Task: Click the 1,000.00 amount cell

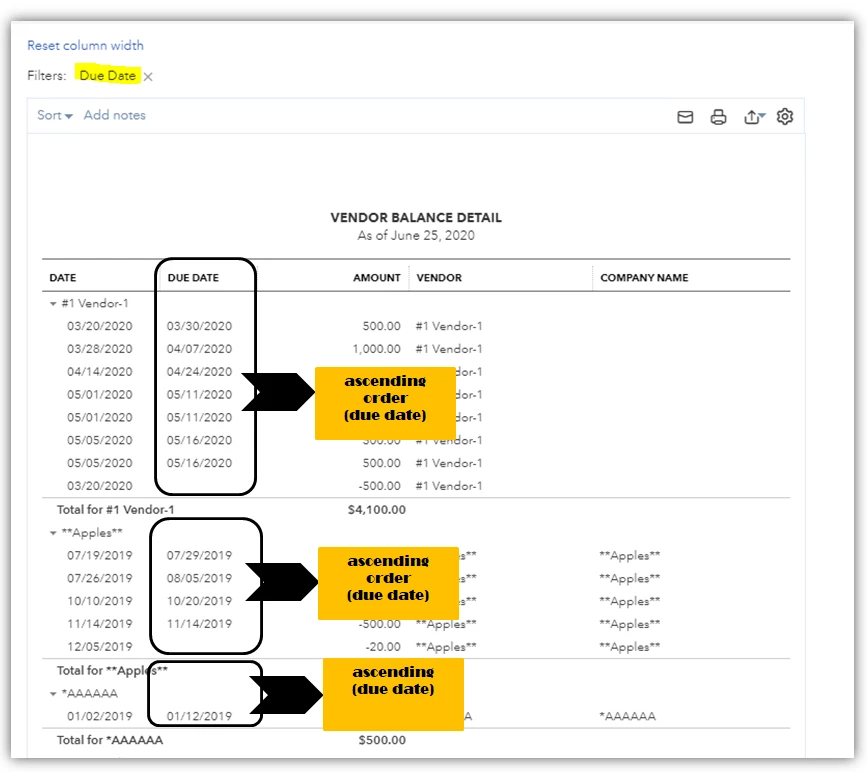Action: [x=377, y=349]
